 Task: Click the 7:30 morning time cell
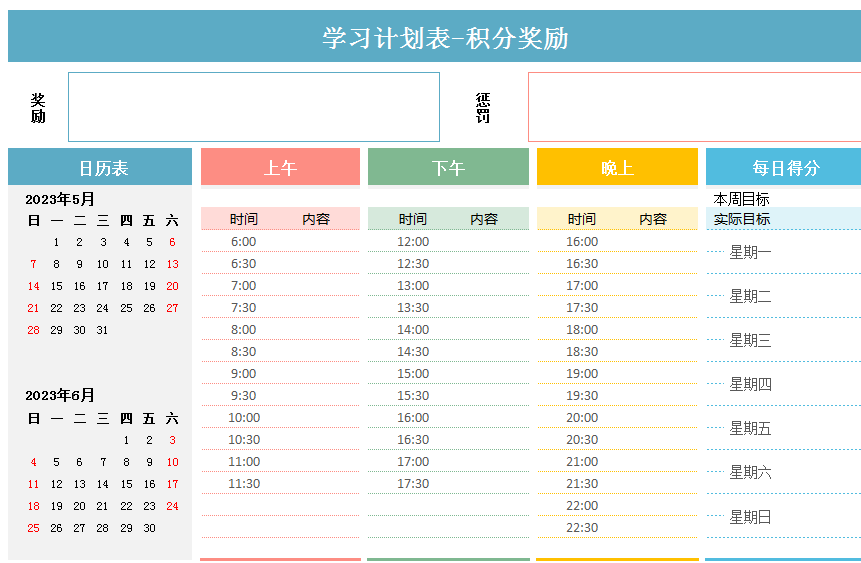[243, 308]
